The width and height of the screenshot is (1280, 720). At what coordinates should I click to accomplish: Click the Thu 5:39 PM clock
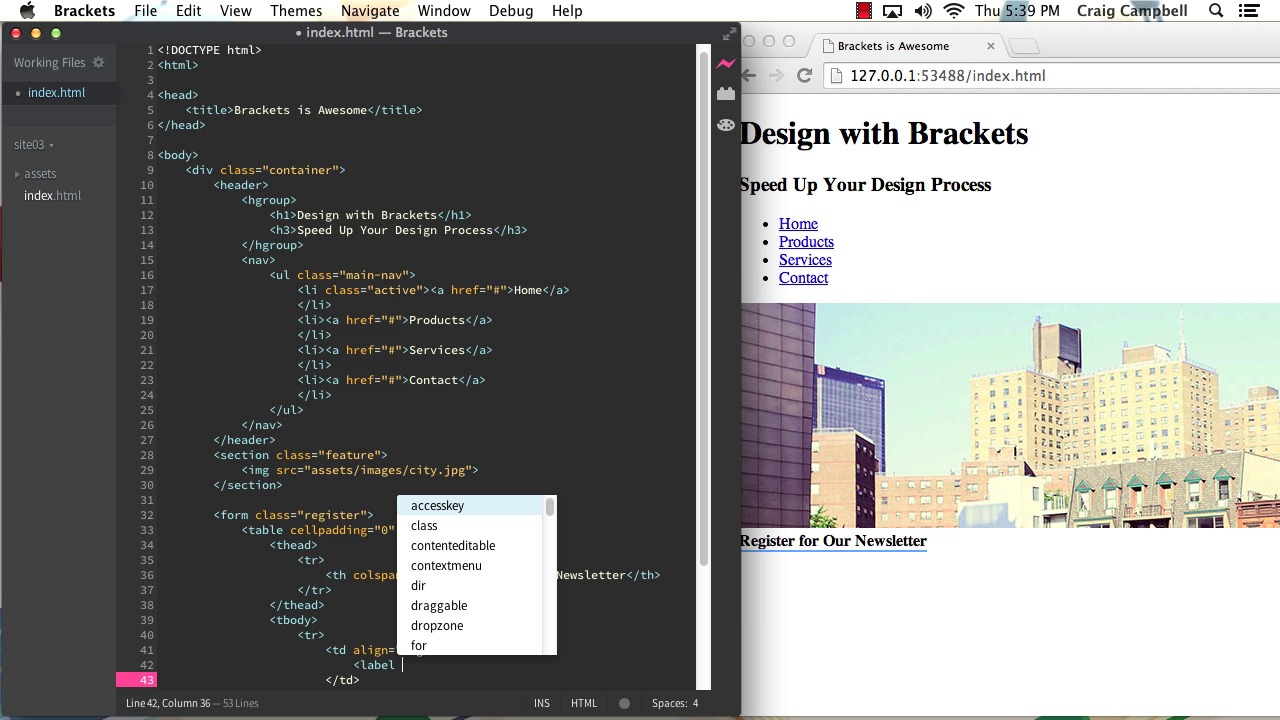pos(1017,11)
